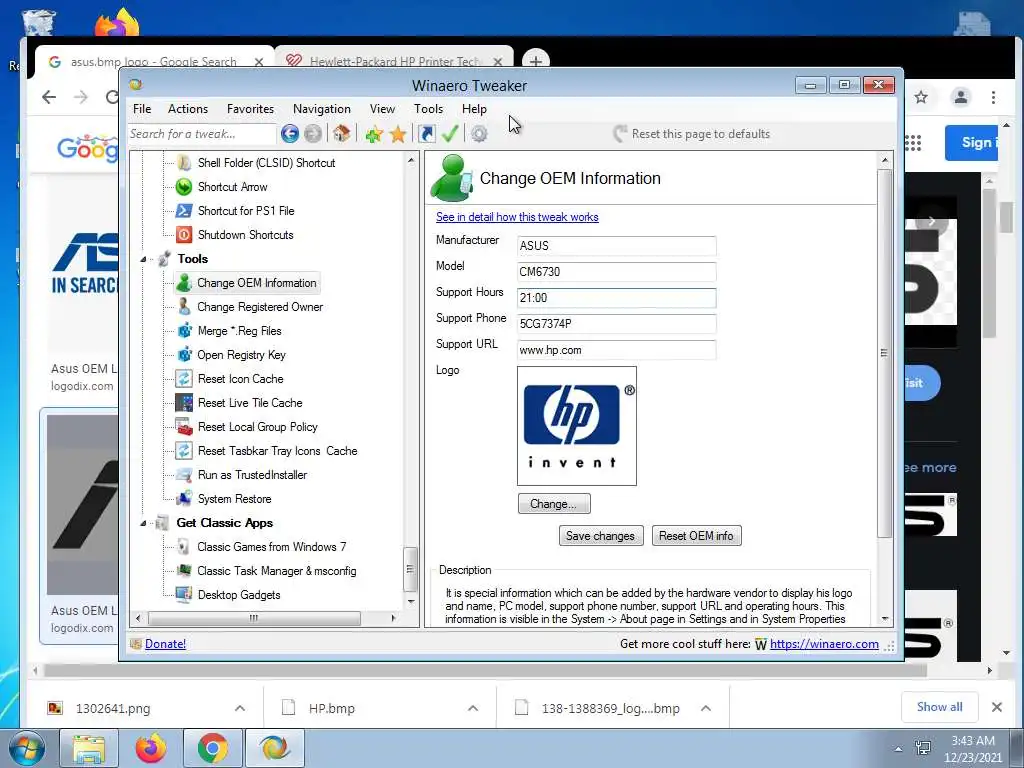1024x768 pixels.
Task: Click the right panel vertical scrollbar
Action: coord(884,353)
